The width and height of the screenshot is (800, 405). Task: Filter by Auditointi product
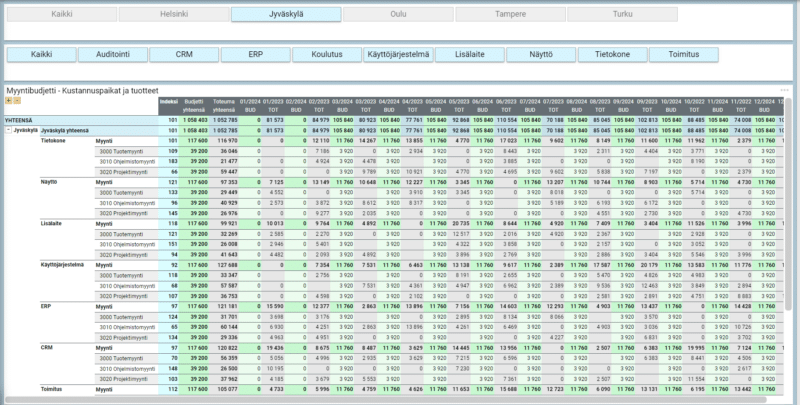click(112, 55)
